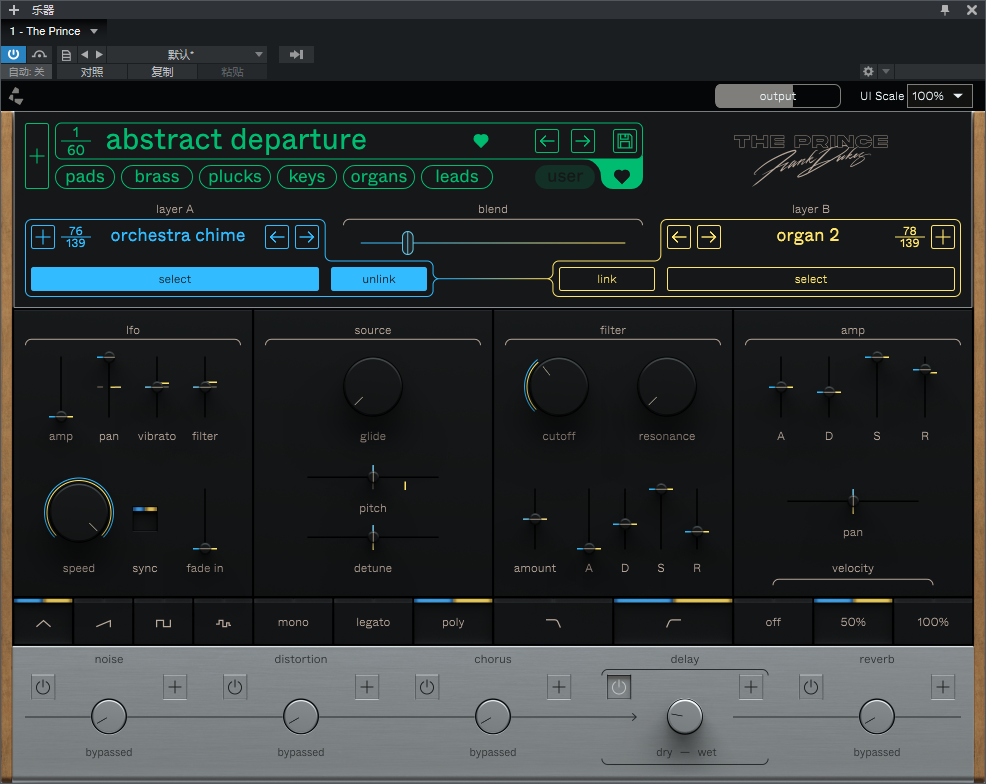Select the pads category tab
This screenshot has width=986, height=784.
click(x=85, y=177)
